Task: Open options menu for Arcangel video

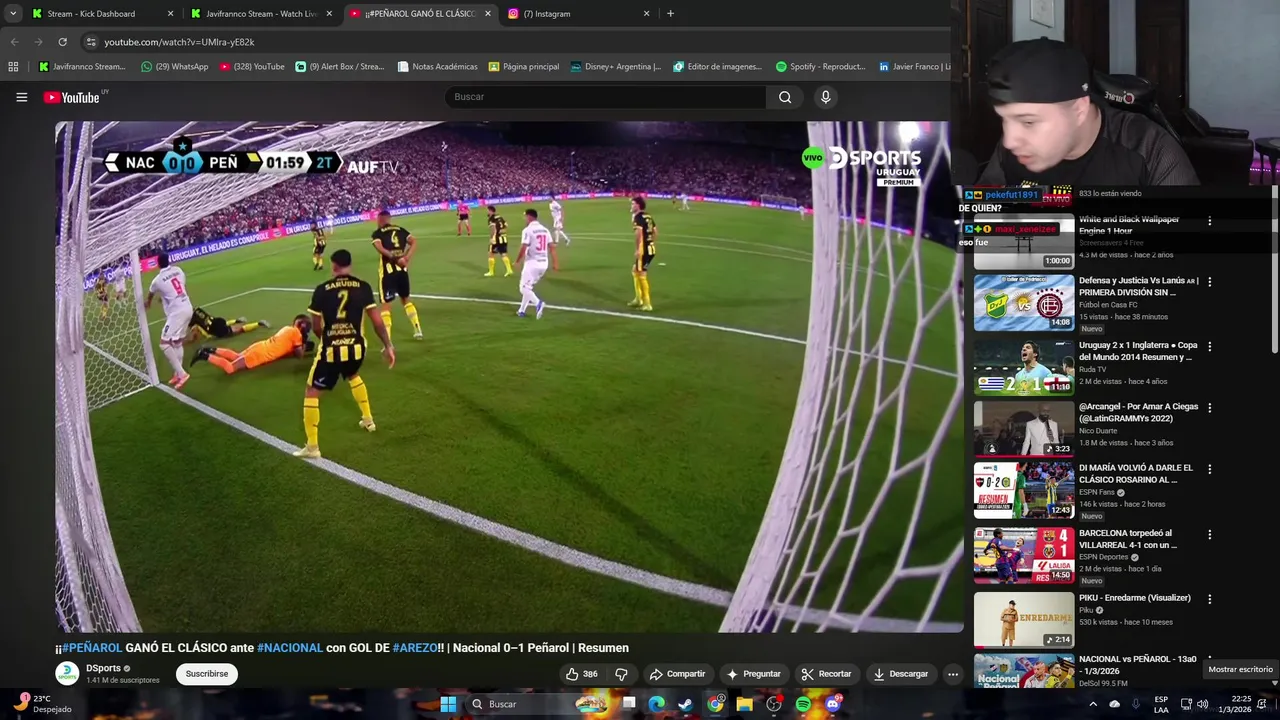Action: [x=1209, y=408]
